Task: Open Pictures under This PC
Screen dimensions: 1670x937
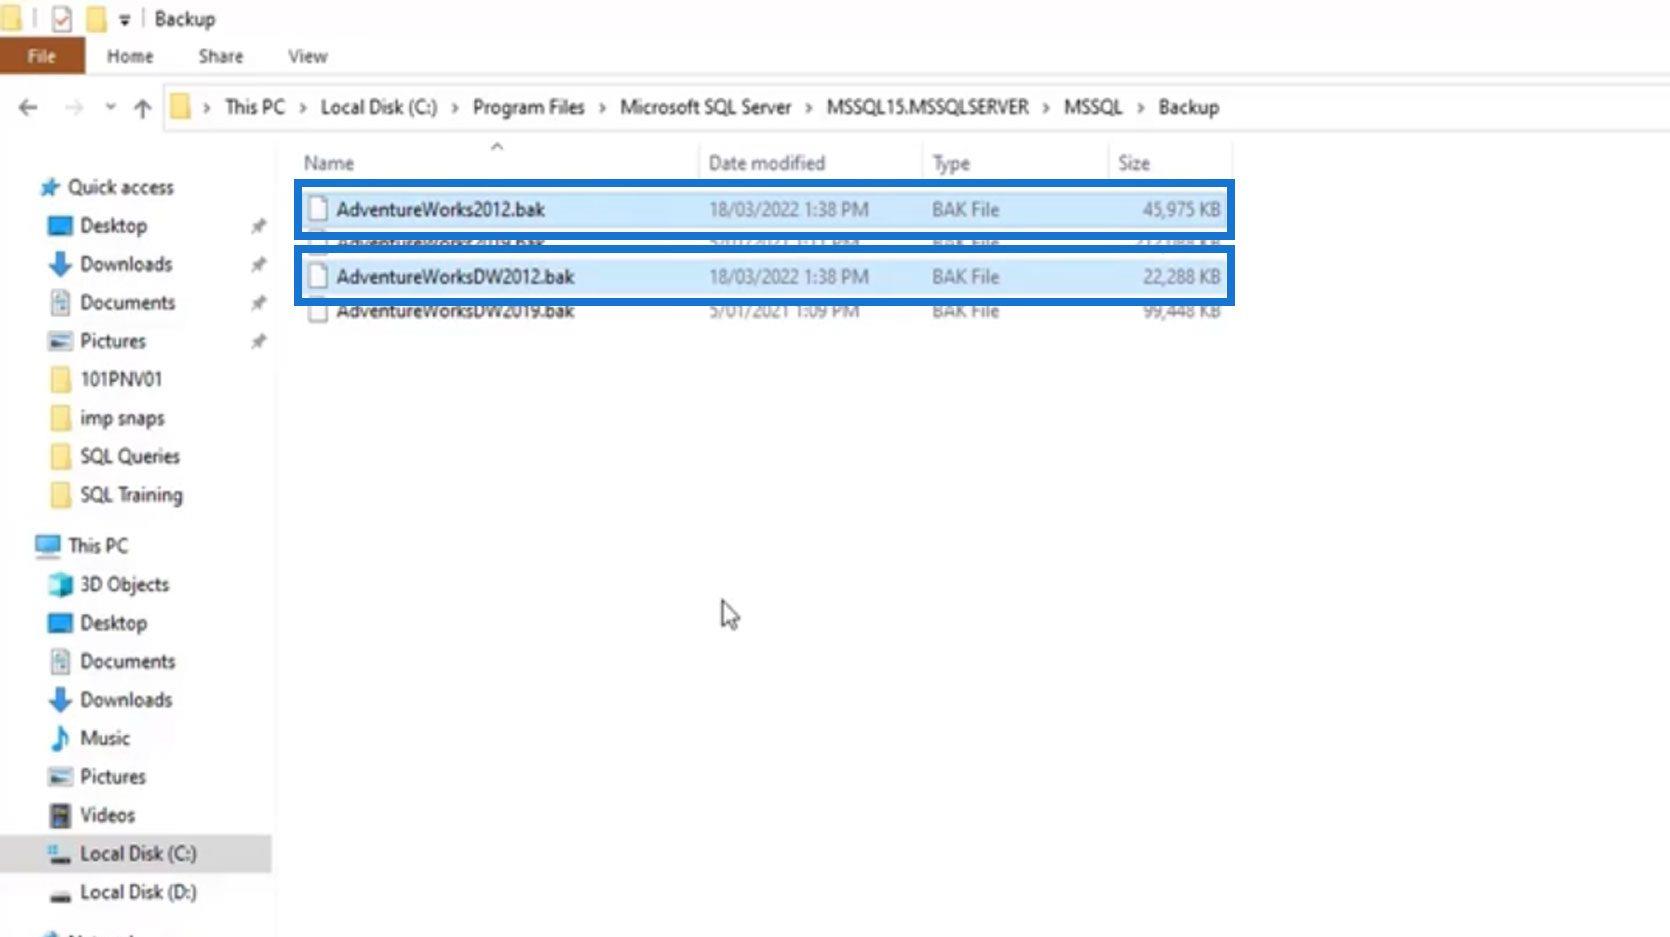Action: (112, 776)
